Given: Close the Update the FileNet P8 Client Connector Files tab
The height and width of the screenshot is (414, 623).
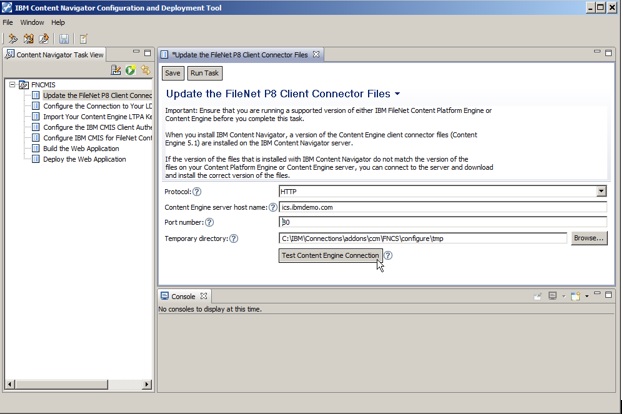Looking at the screenshot, I should click(x=316, y=54).
